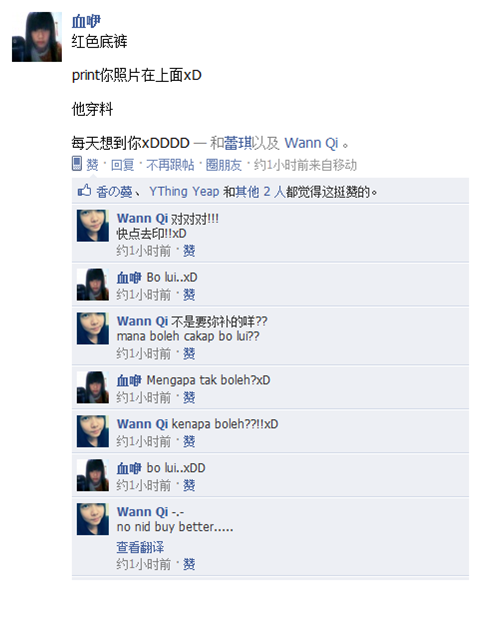Open 血咿 avatar beside 'Bo lui..xD' comment
The image size is (493, 623).
(93, 284)
